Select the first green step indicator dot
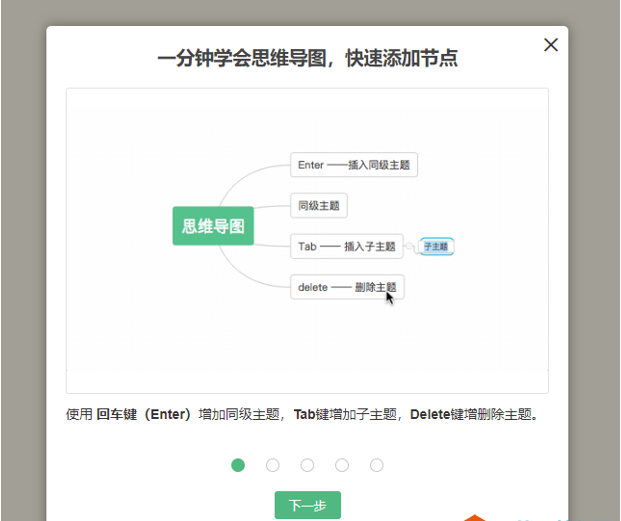Image resolution: width=621 pixels, height=521 pixels. [238, 465]
